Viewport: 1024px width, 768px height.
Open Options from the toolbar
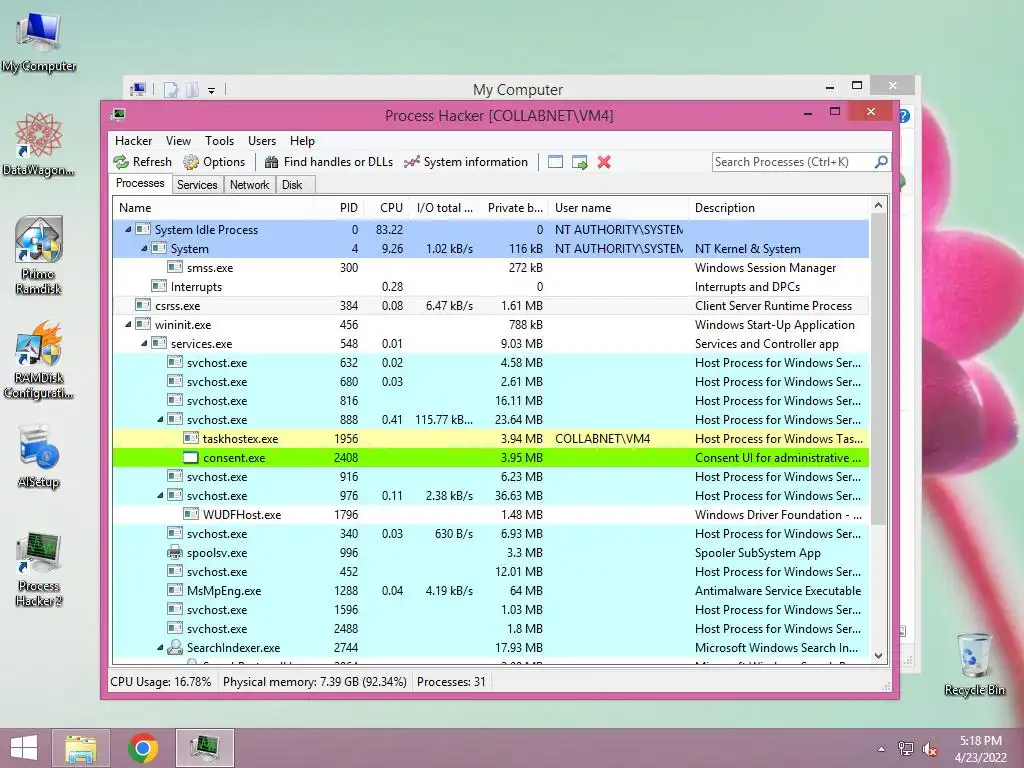point(214,162)
